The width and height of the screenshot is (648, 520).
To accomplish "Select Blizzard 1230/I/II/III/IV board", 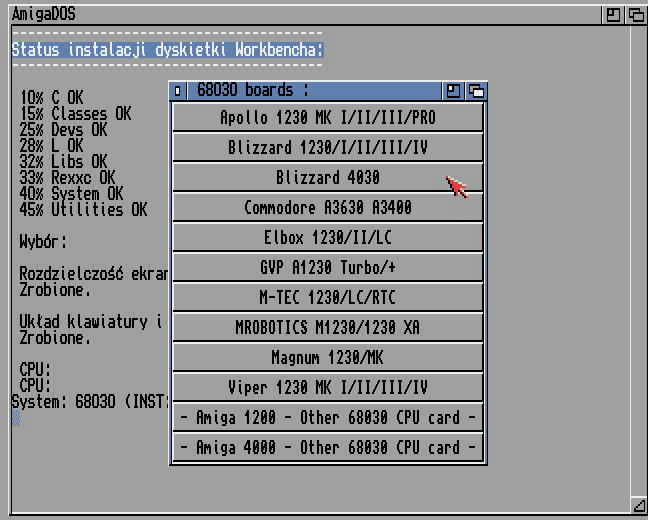I will [328, 148].
